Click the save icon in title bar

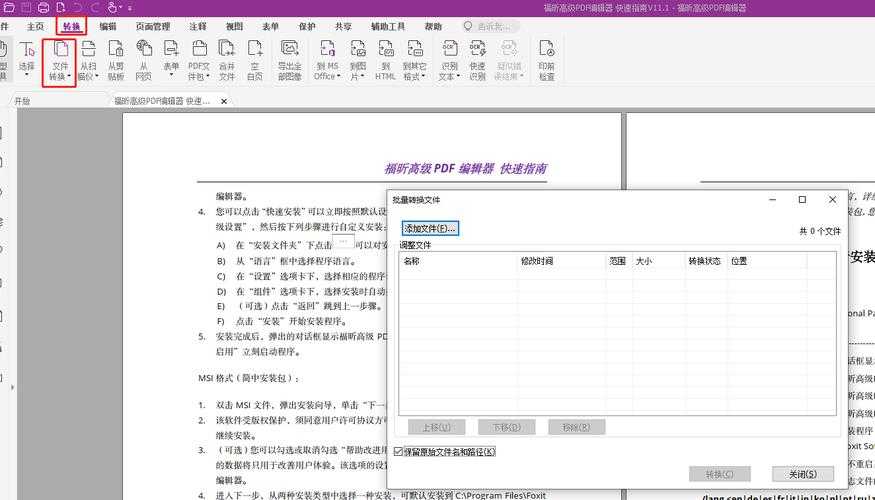27,8
